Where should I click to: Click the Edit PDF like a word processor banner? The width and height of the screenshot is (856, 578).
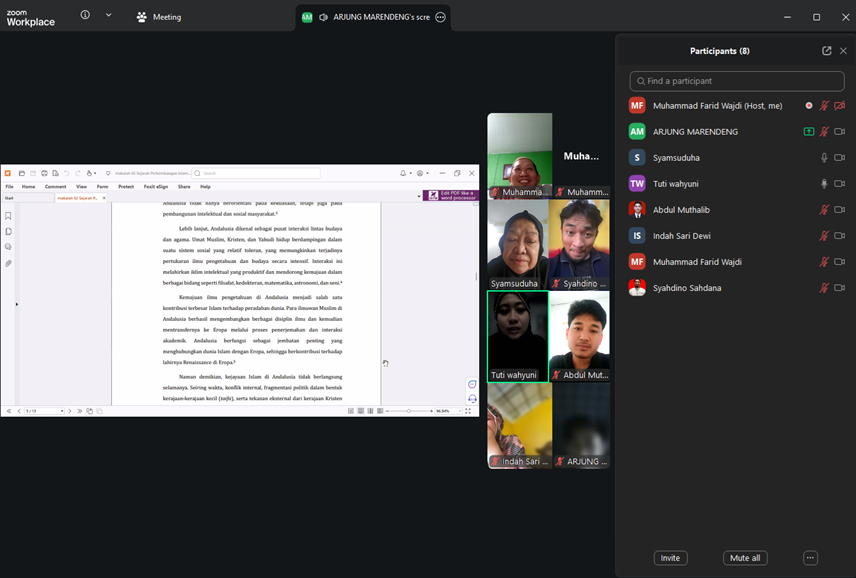(x=451, y=195)
